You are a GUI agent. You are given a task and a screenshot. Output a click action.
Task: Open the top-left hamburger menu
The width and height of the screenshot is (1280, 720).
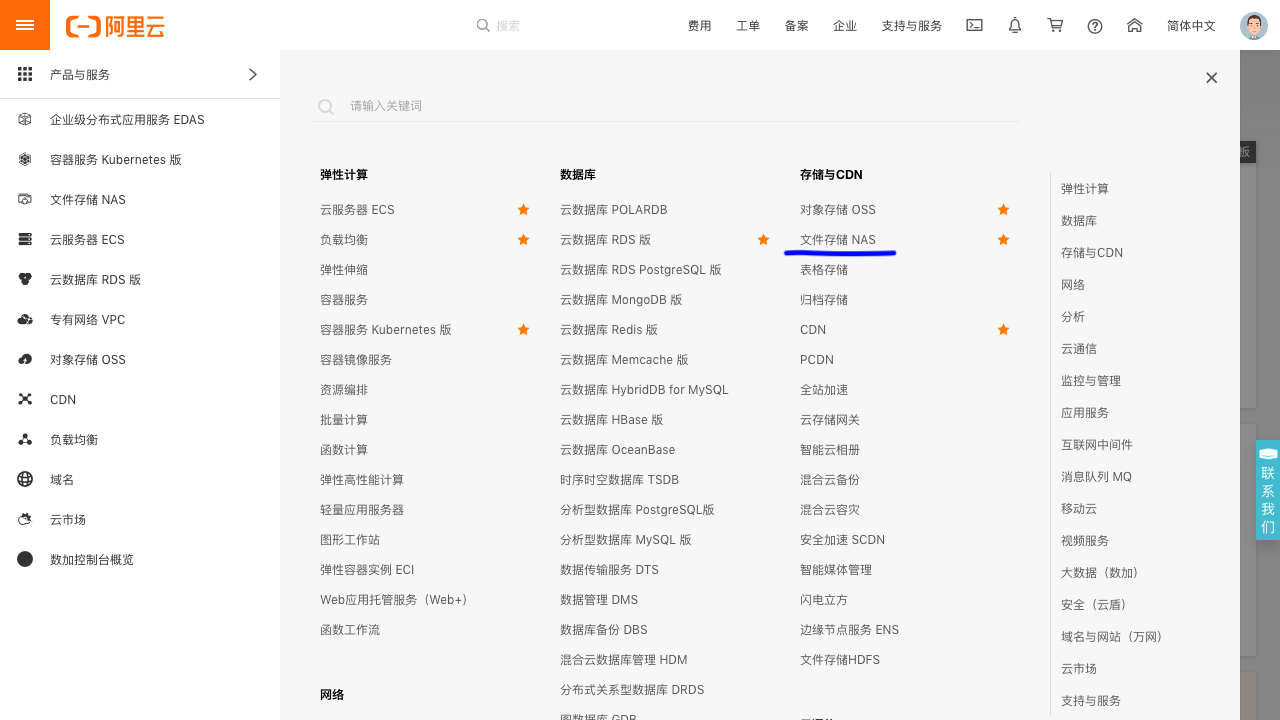24,24
